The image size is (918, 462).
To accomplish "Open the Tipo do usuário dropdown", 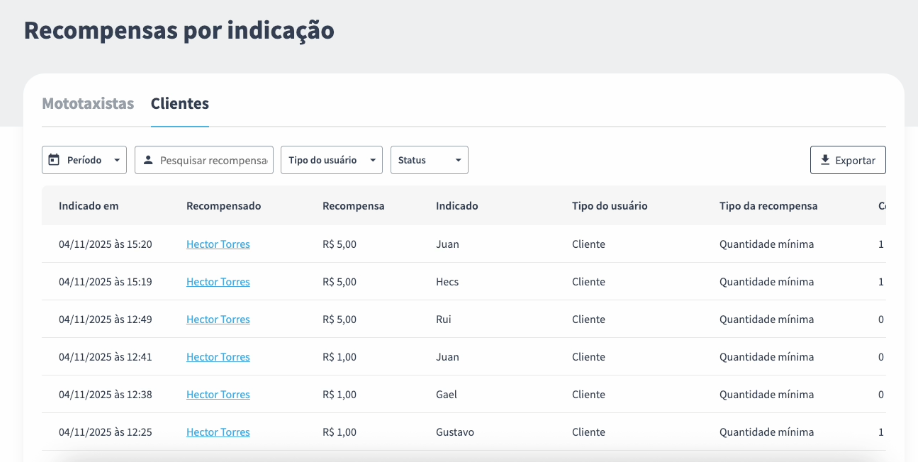I will point(331,160).
